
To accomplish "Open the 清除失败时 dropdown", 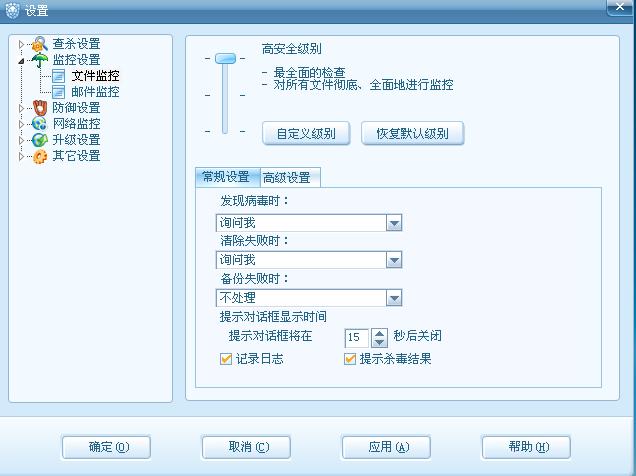I will 394,260.
